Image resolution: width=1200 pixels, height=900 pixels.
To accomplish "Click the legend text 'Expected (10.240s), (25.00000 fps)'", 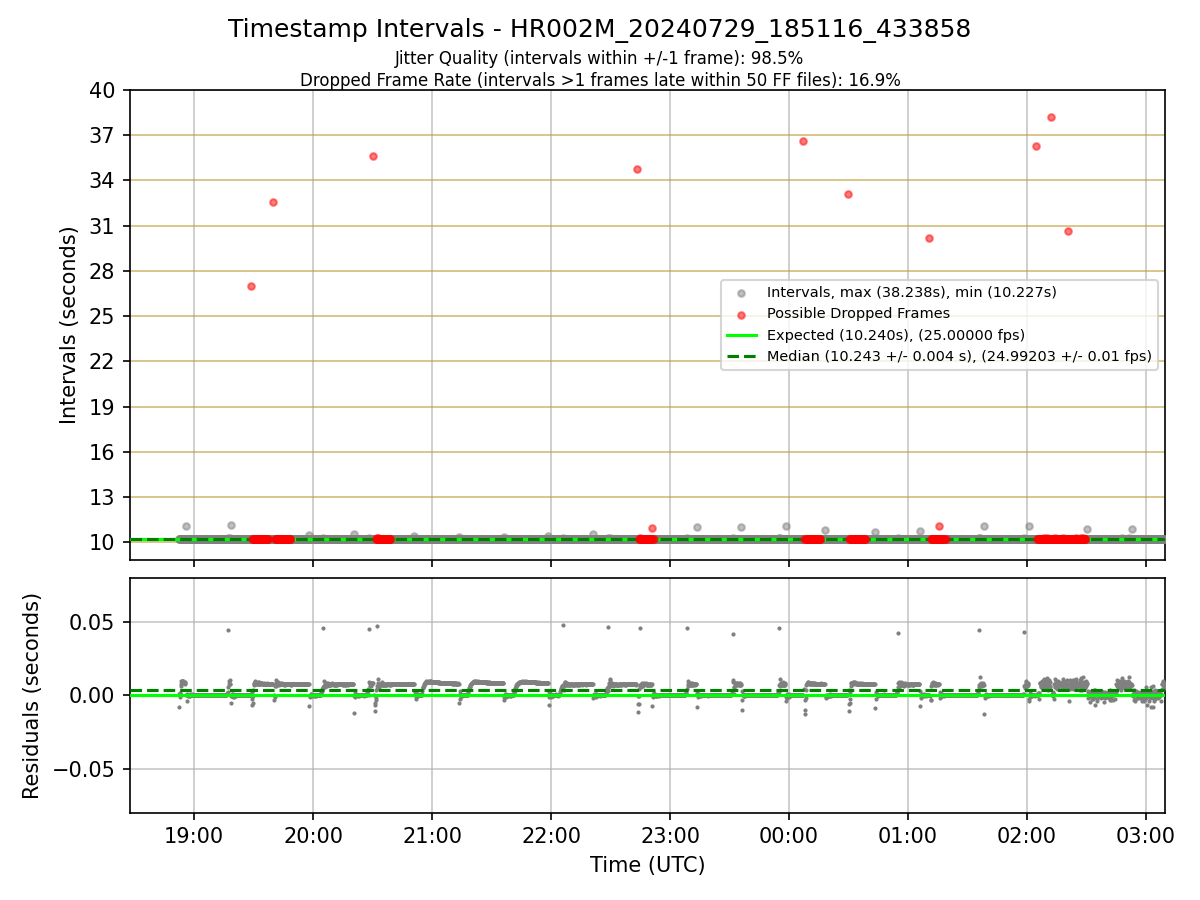I will click(895, 335).
